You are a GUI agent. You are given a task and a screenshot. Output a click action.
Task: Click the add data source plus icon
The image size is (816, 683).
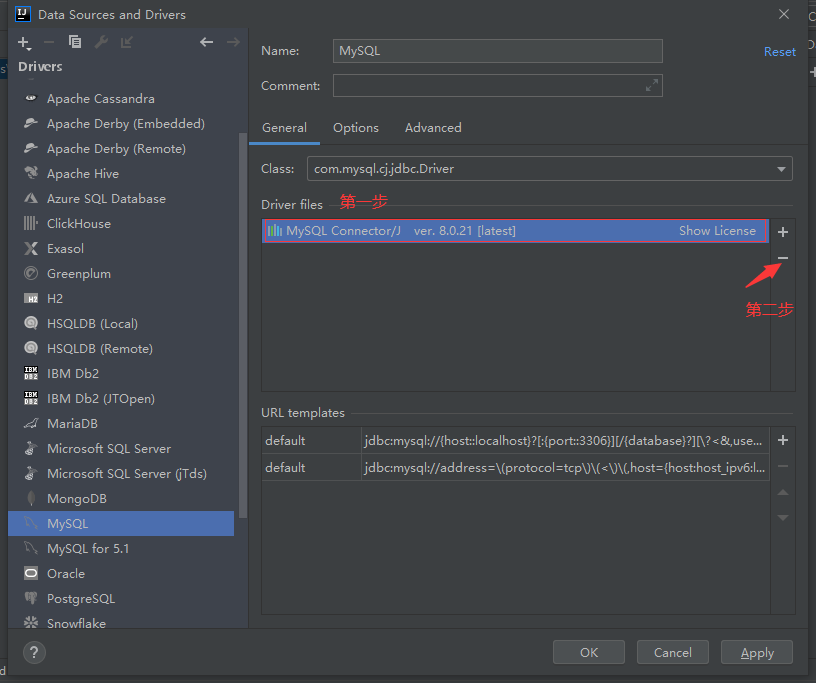(x=24, y=43)
